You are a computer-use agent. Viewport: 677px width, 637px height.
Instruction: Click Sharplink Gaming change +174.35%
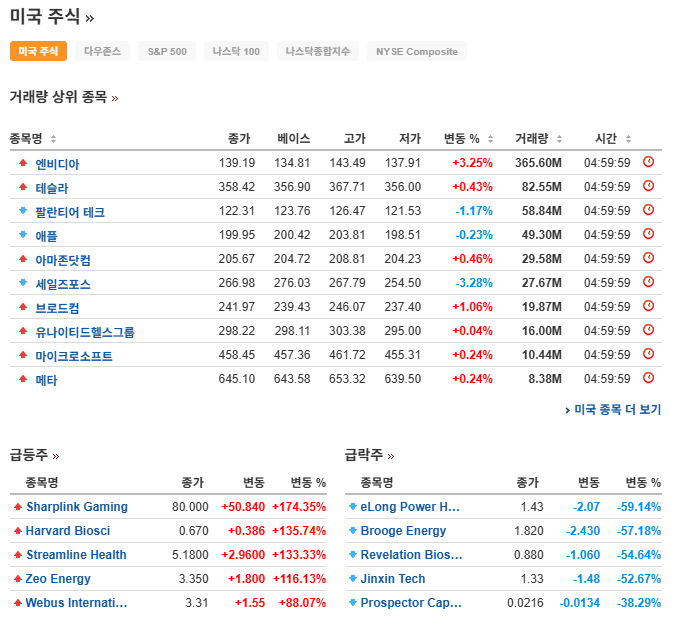pos(299,507)
